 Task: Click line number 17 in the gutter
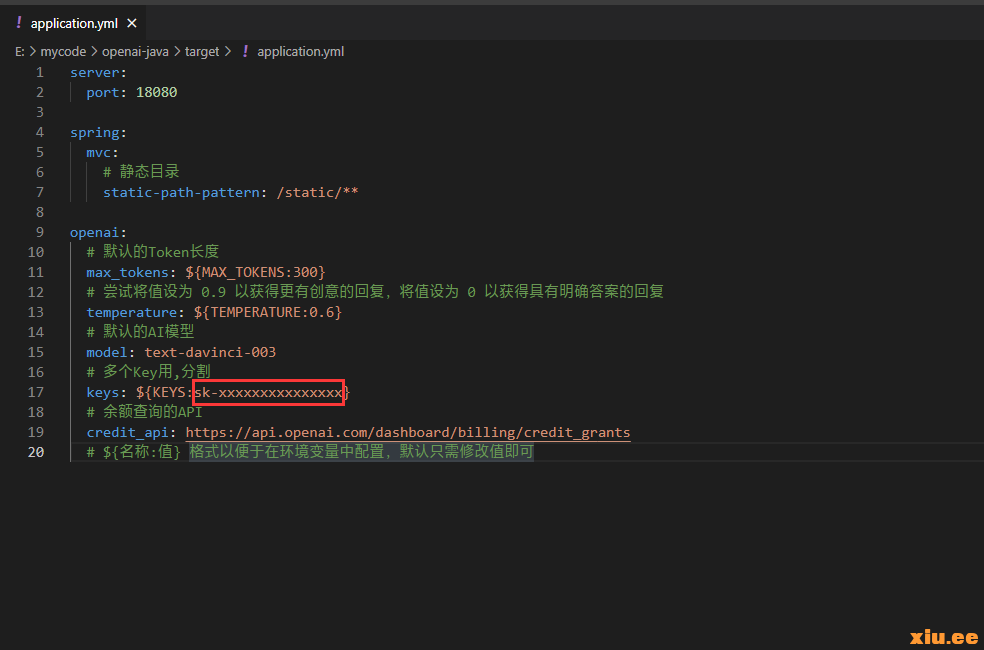tap(36, 392)
